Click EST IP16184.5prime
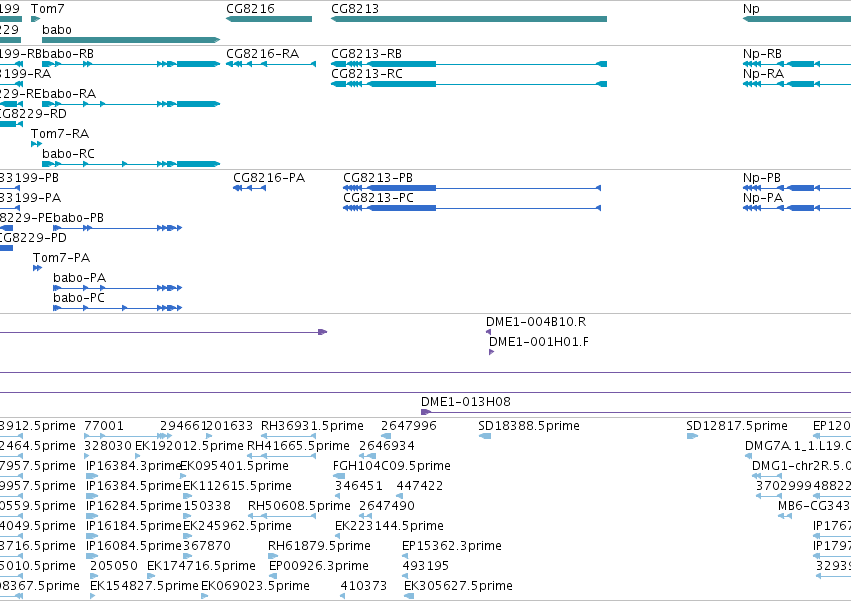851x601 pixels. point(92,536)
